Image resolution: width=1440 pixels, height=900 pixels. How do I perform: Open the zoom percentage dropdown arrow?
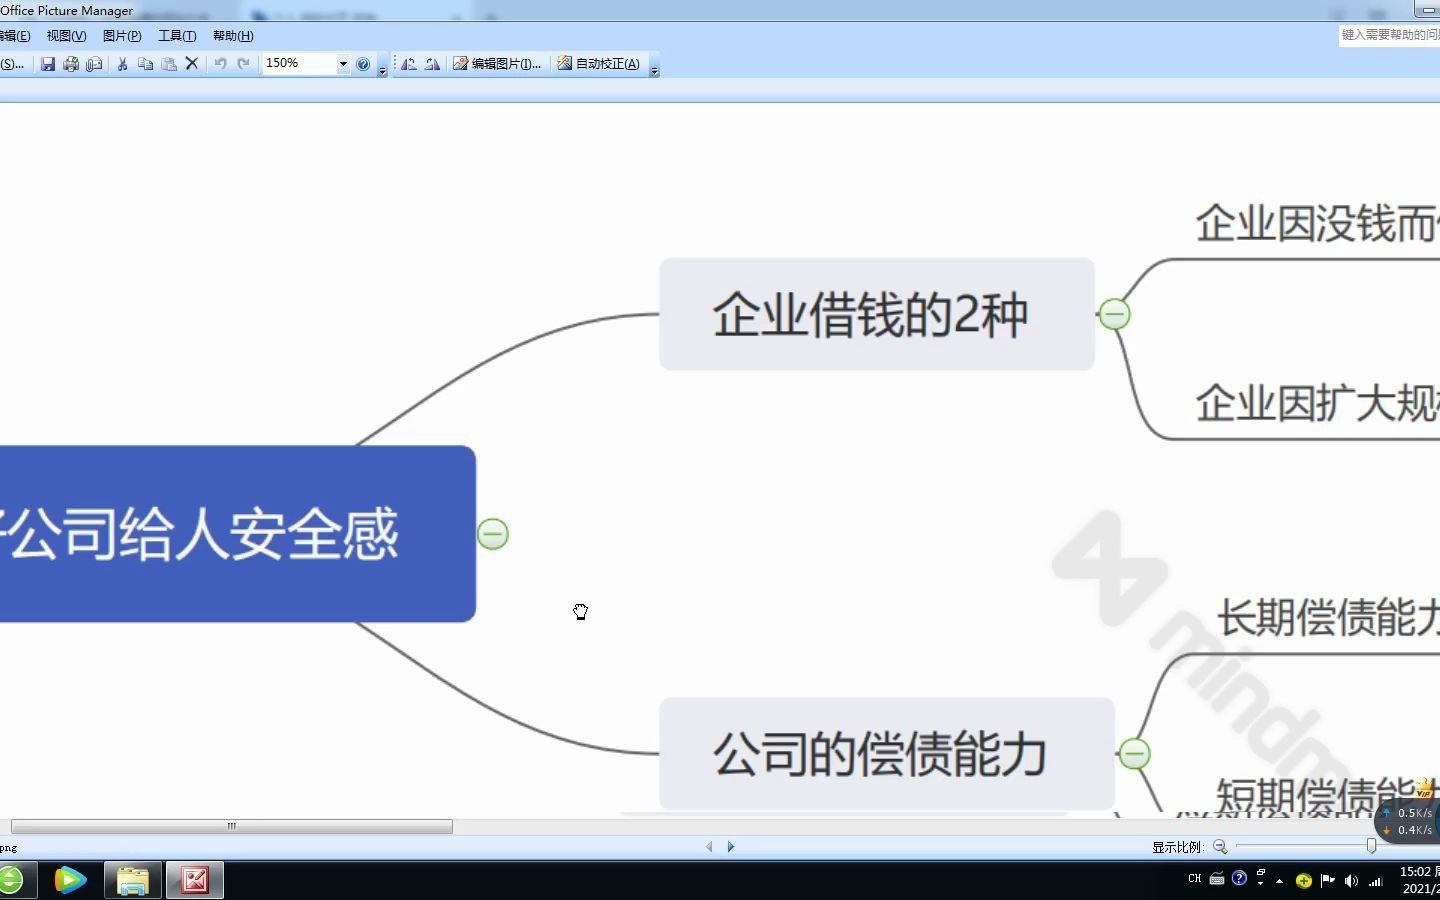343,64
